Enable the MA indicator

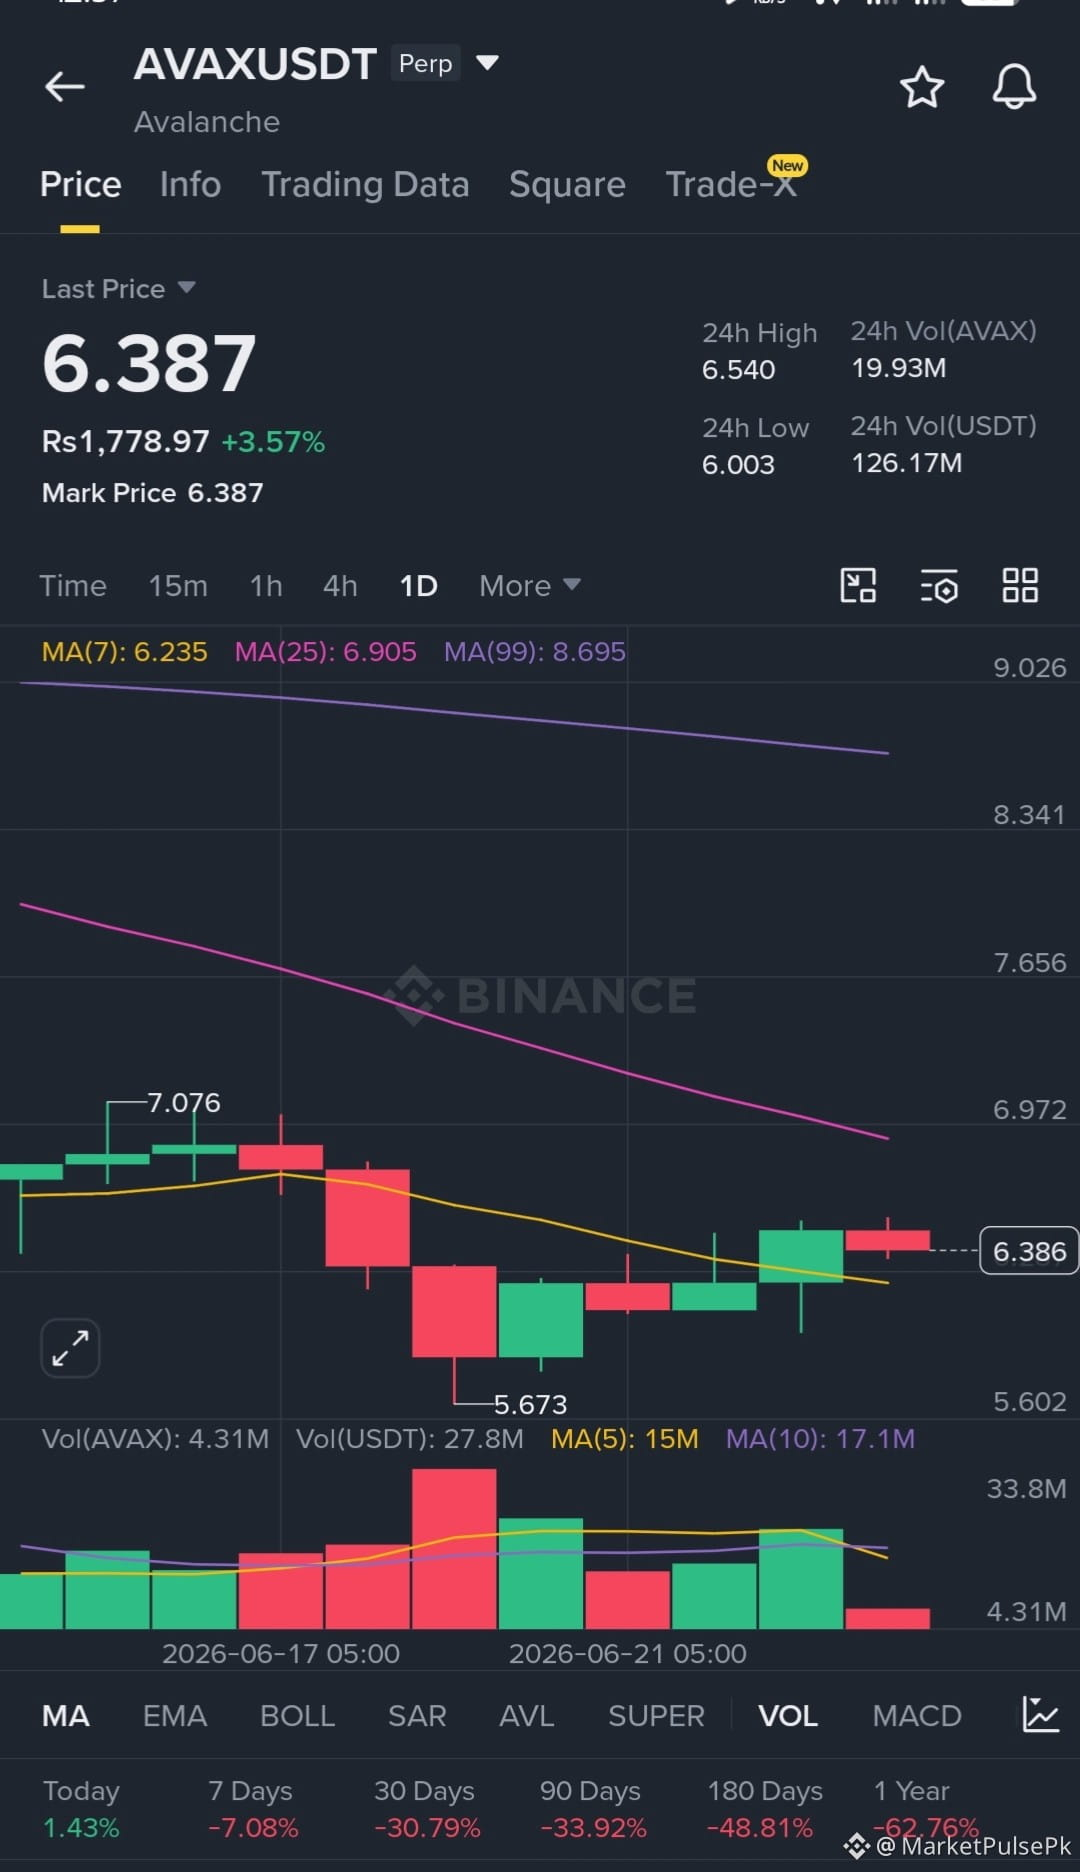tap(66, 1716)
